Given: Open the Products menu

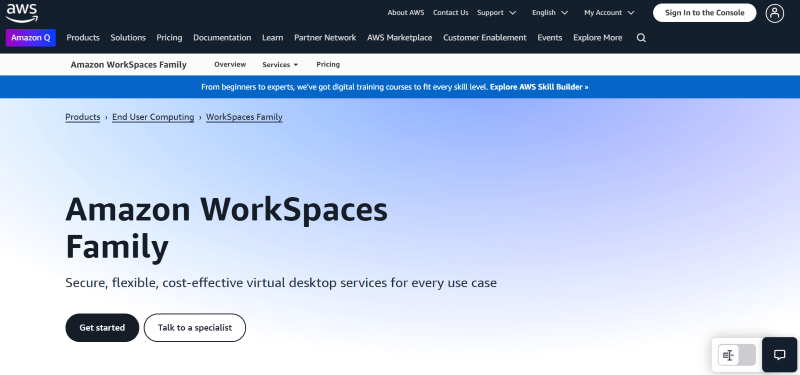Looking at the screenshot, I should pyautogui.click(x=83, y=38).
